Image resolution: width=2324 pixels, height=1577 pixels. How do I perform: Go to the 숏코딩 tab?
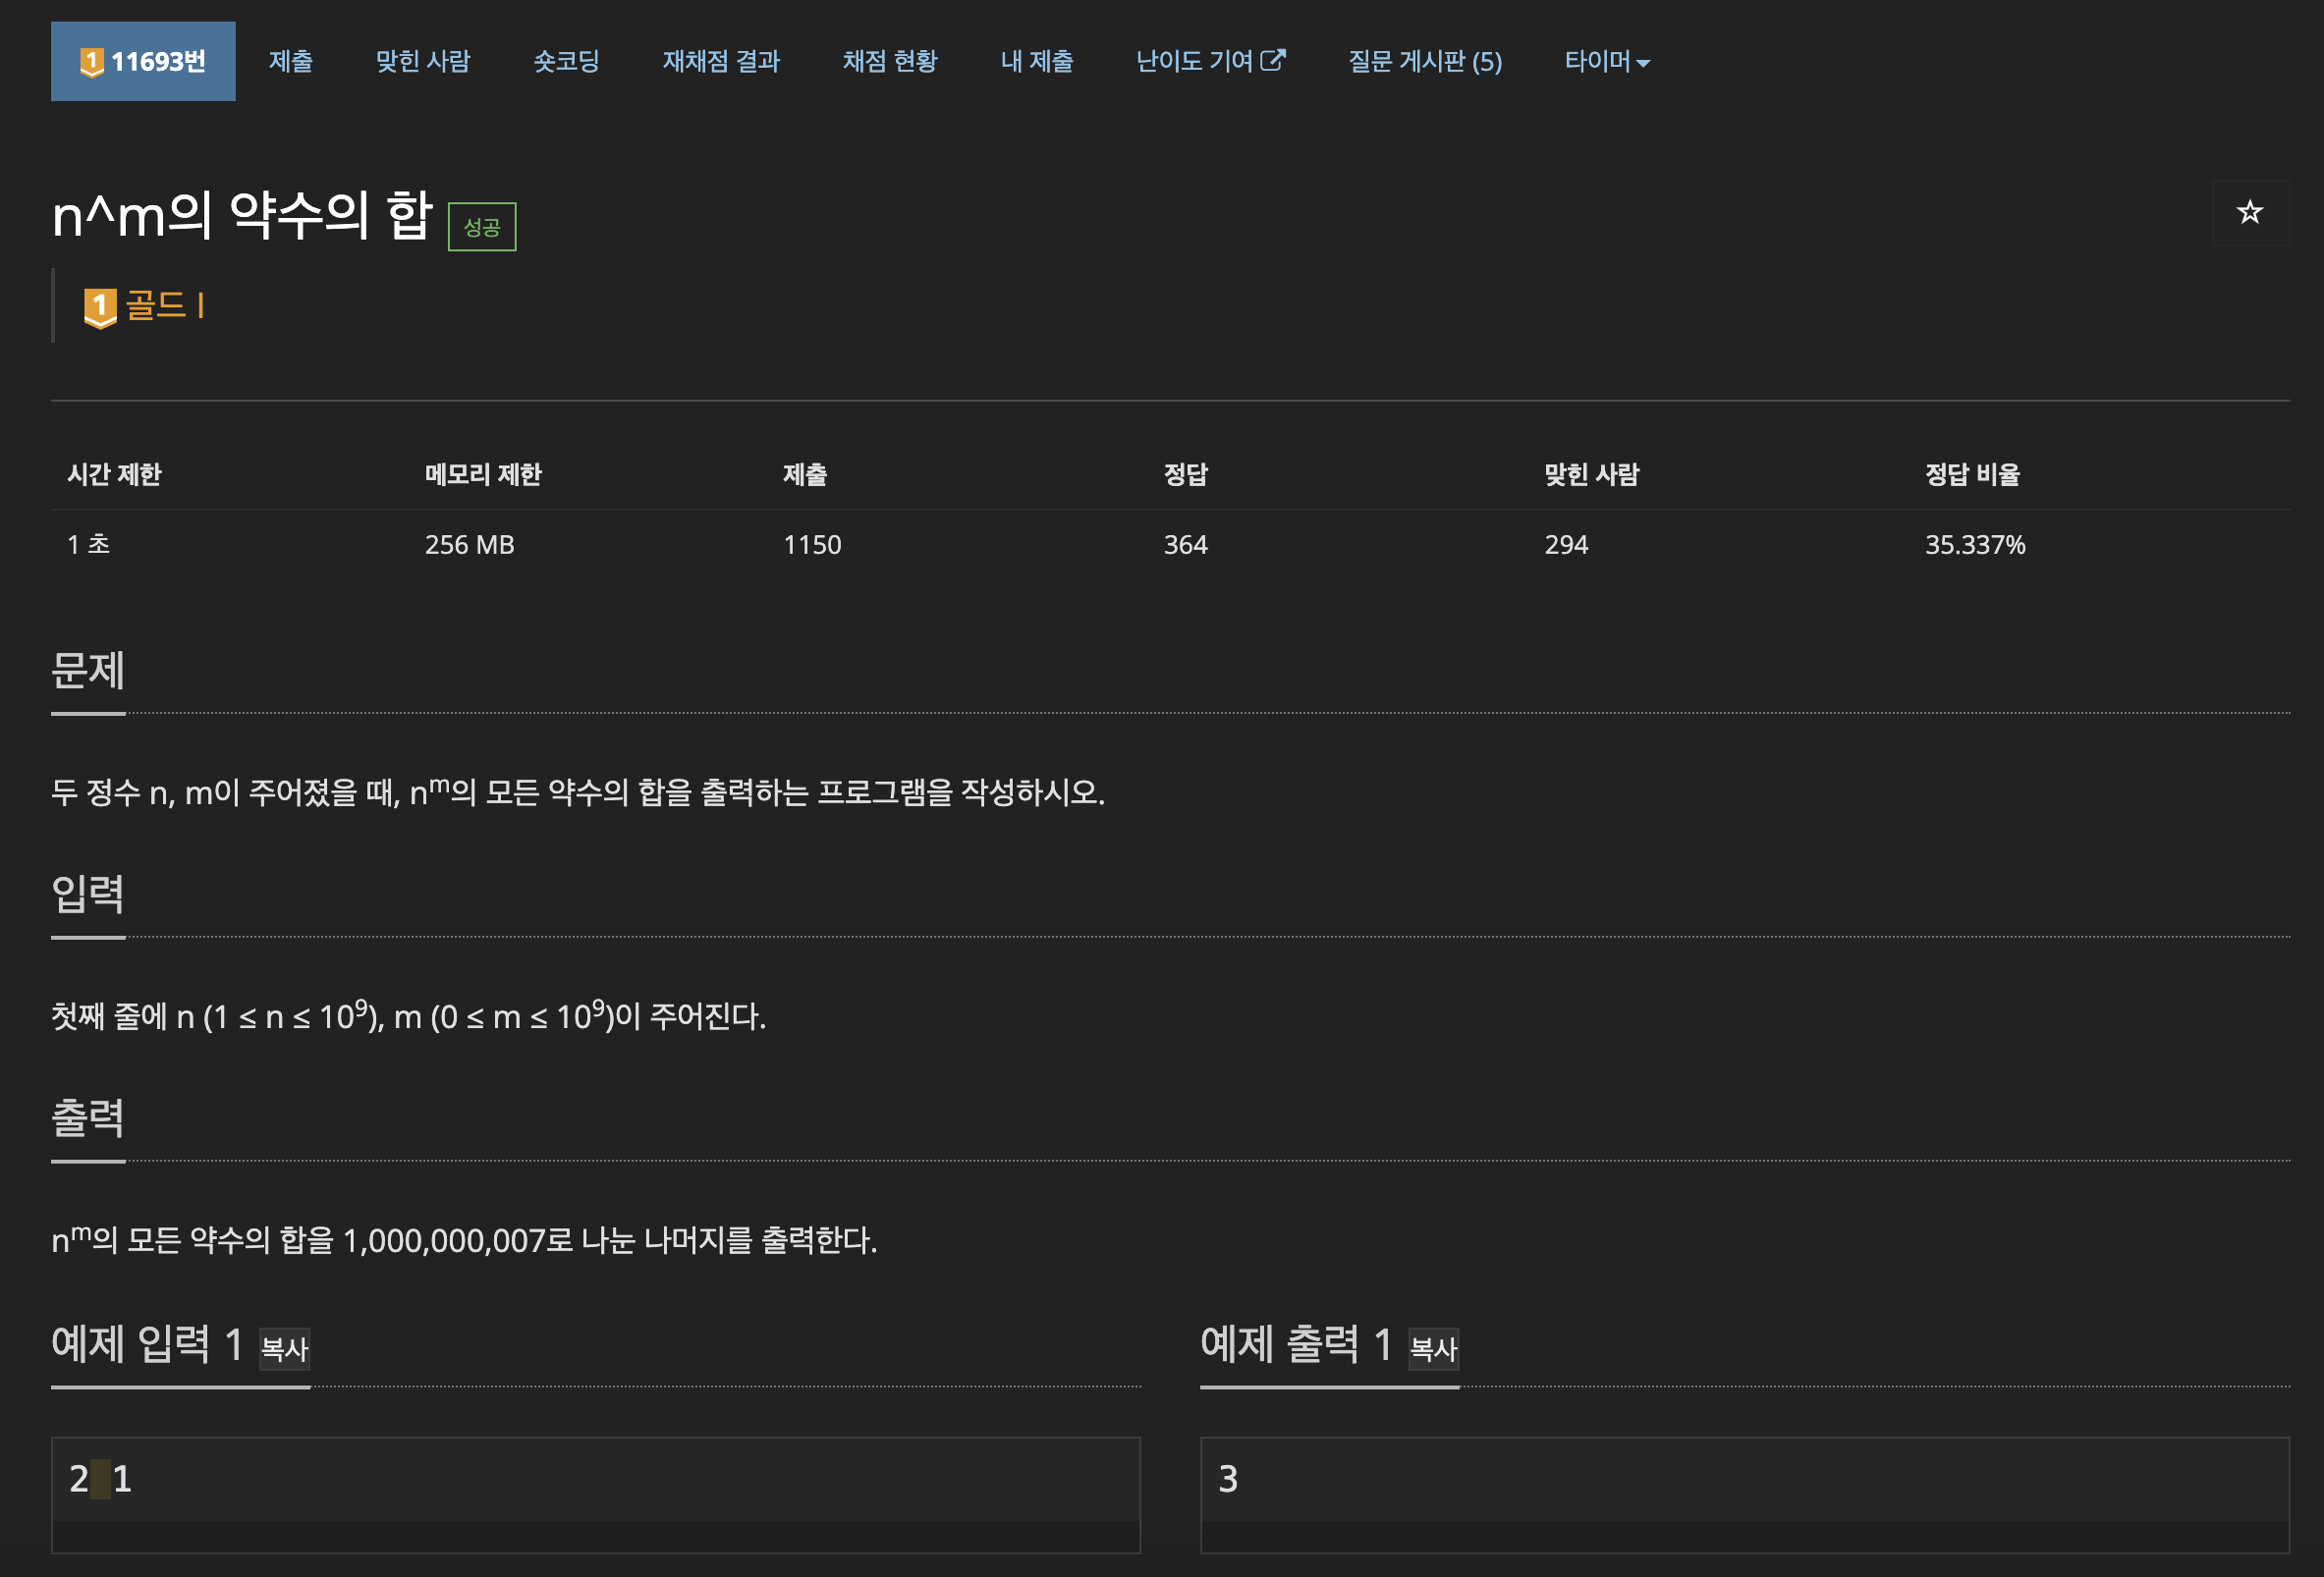coord(566,62)
